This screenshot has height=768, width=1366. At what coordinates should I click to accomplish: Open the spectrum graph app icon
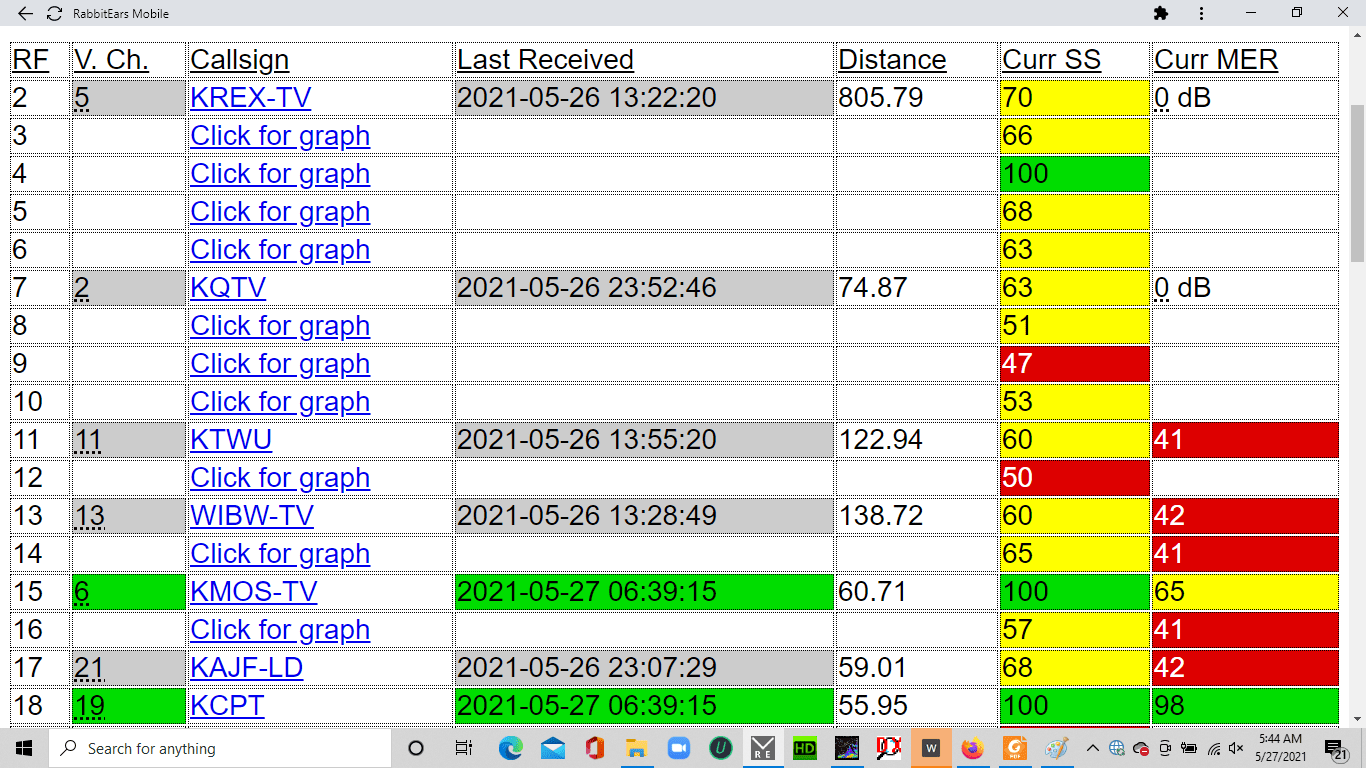coord(847,748)
